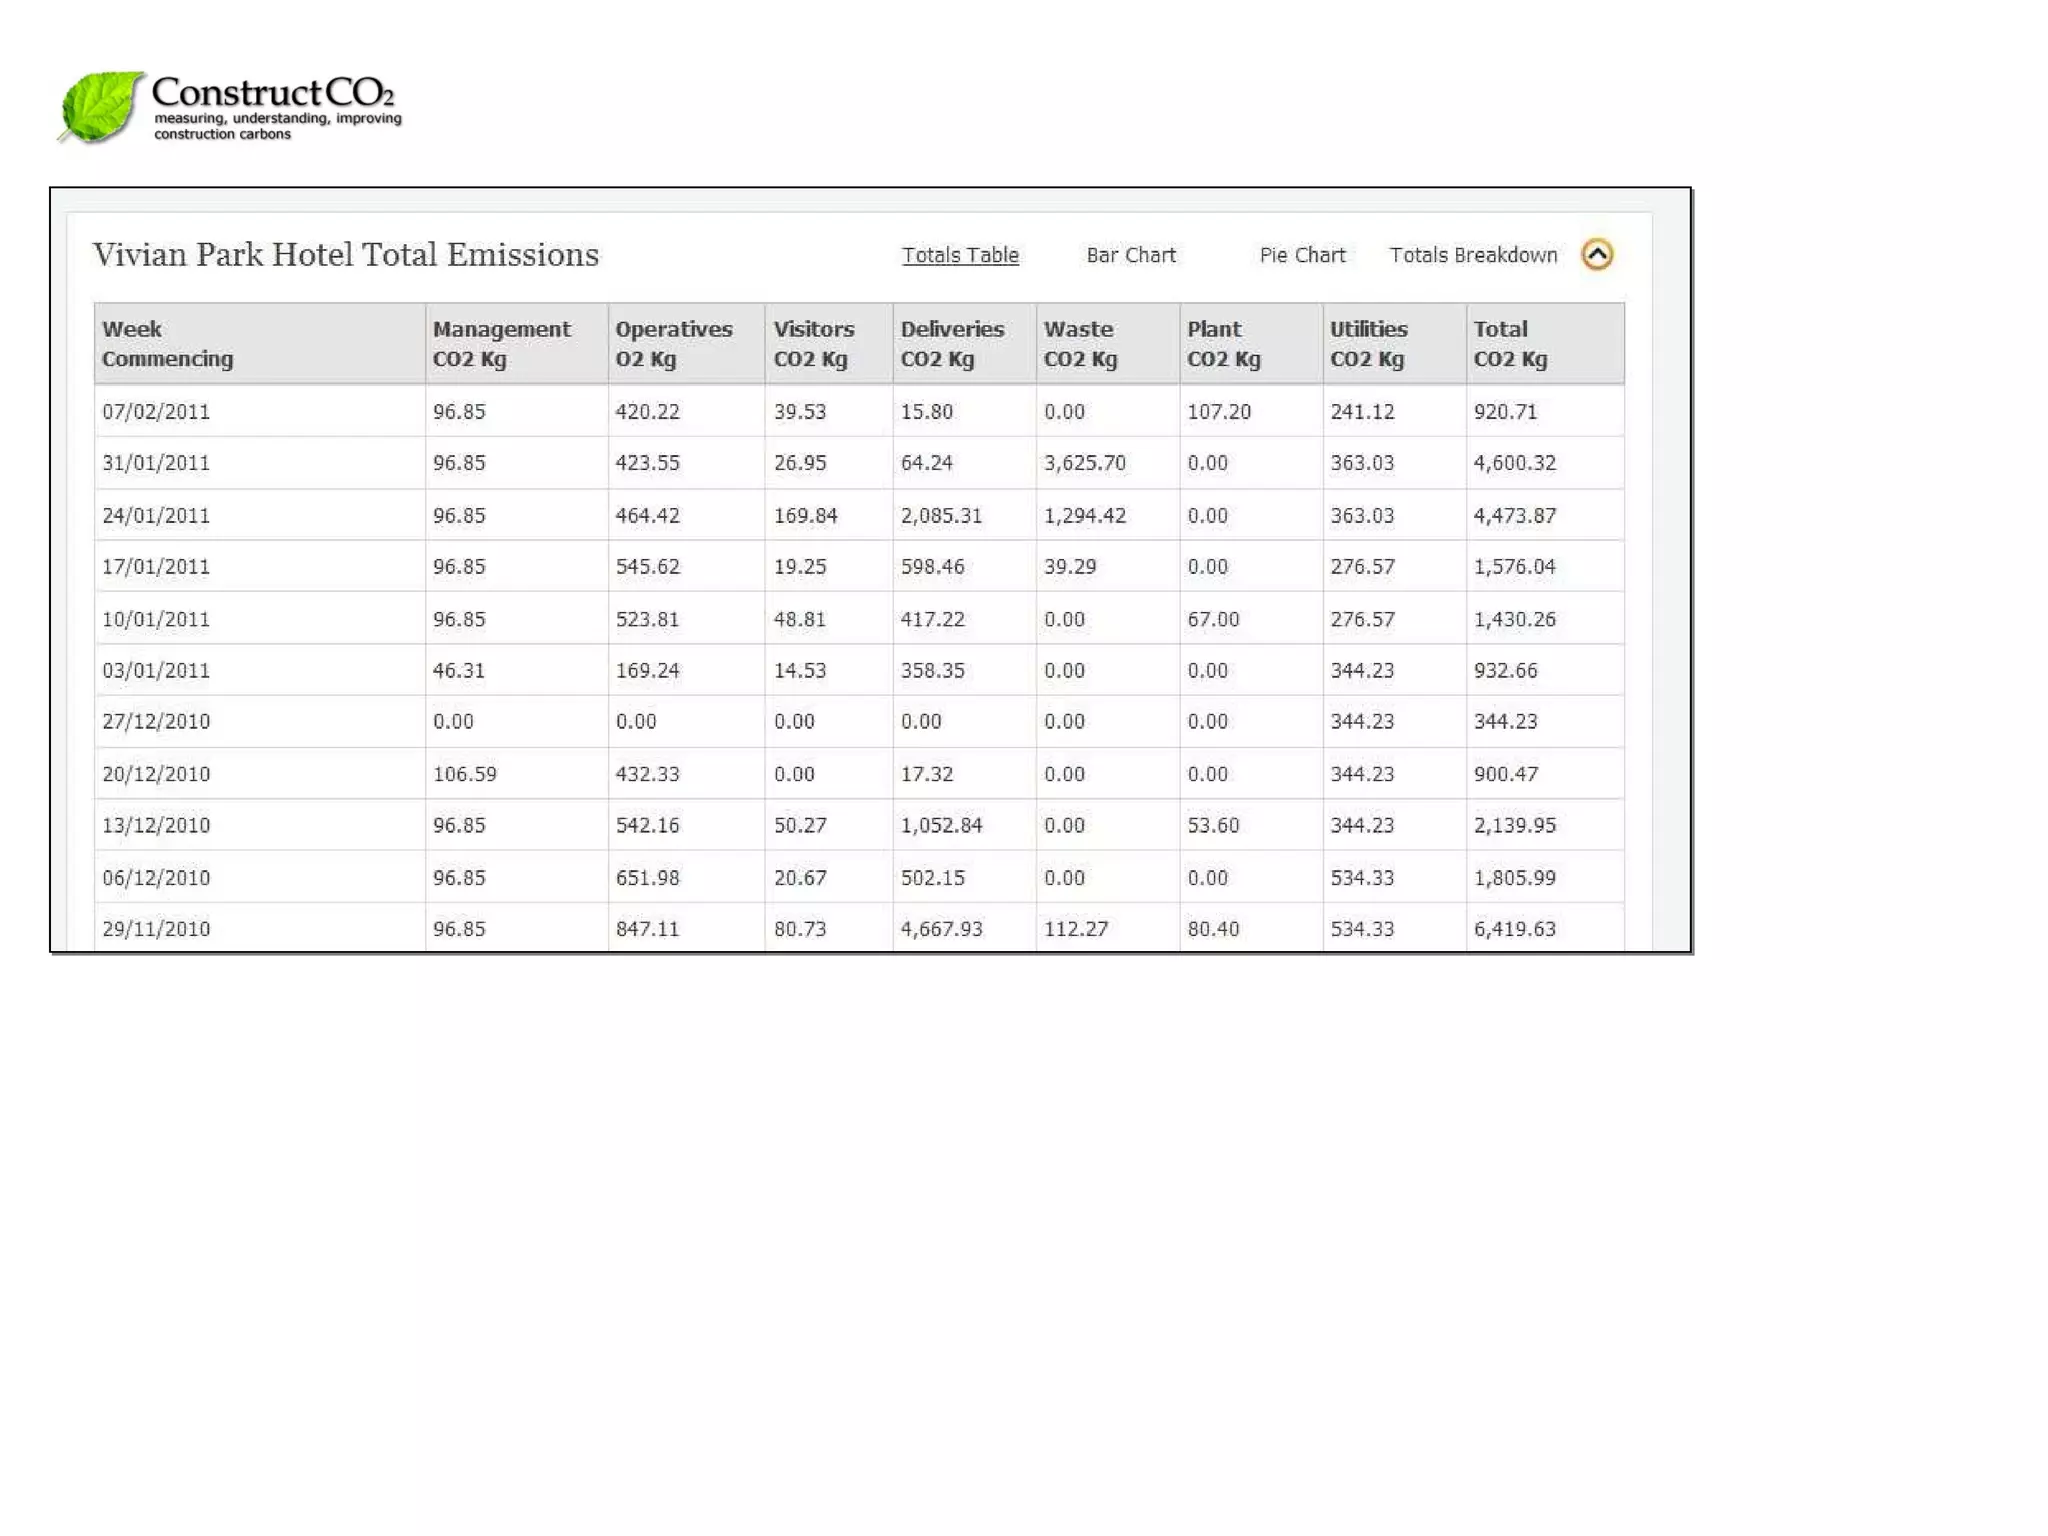Image resolution: width=2048 pixels, height=1536 pixels.
Task: Click the Plant CO2 Kg header
Action: point(1223,343)
